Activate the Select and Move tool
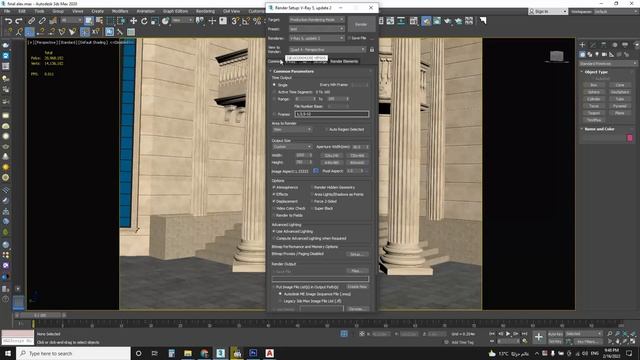 tap(133, 21)
